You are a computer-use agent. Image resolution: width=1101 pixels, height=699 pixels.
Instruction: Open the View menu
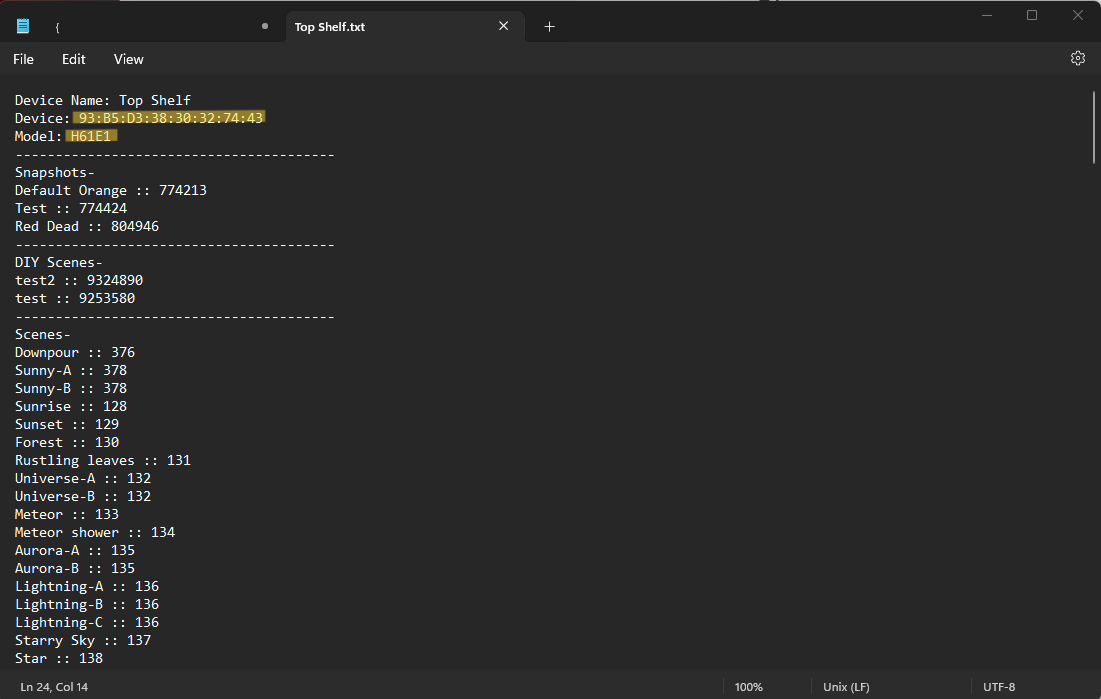coord(128,59)
